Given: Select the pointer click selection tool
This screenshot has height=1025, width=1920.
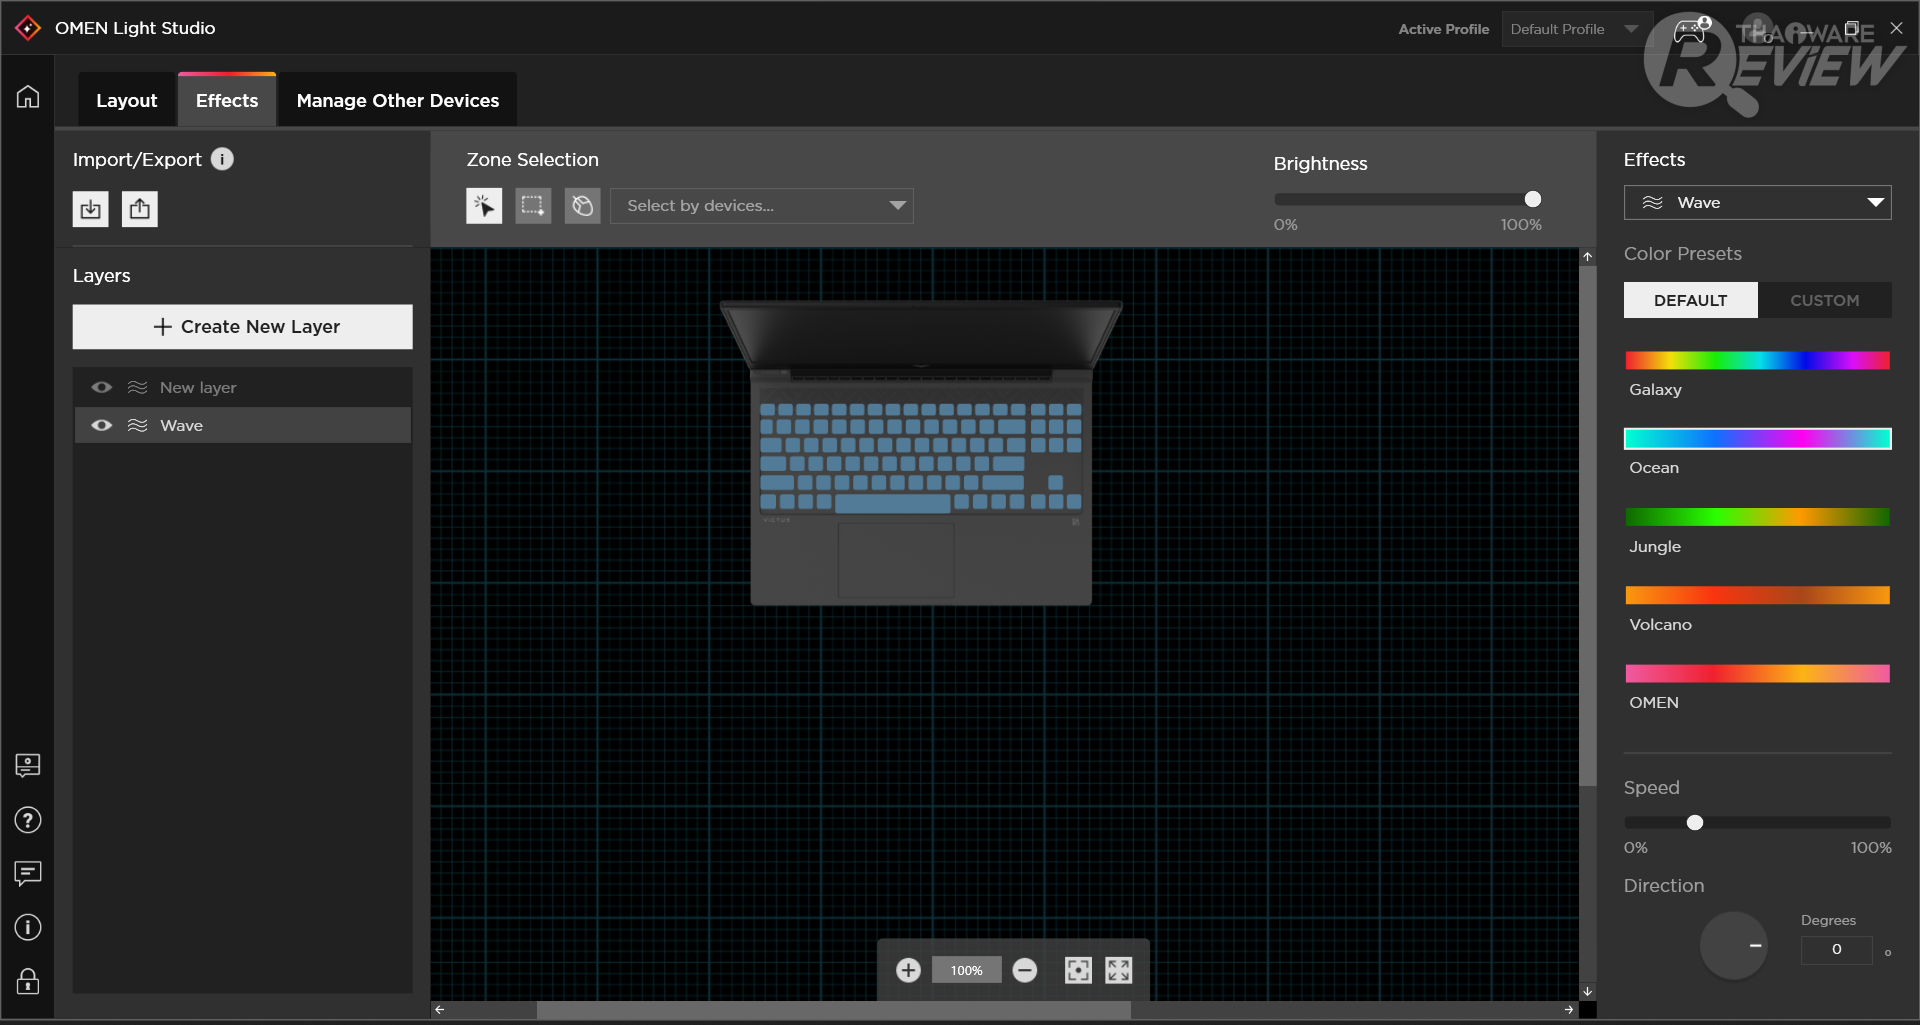Looking at the screenshot, I should [x=484, y=206].
